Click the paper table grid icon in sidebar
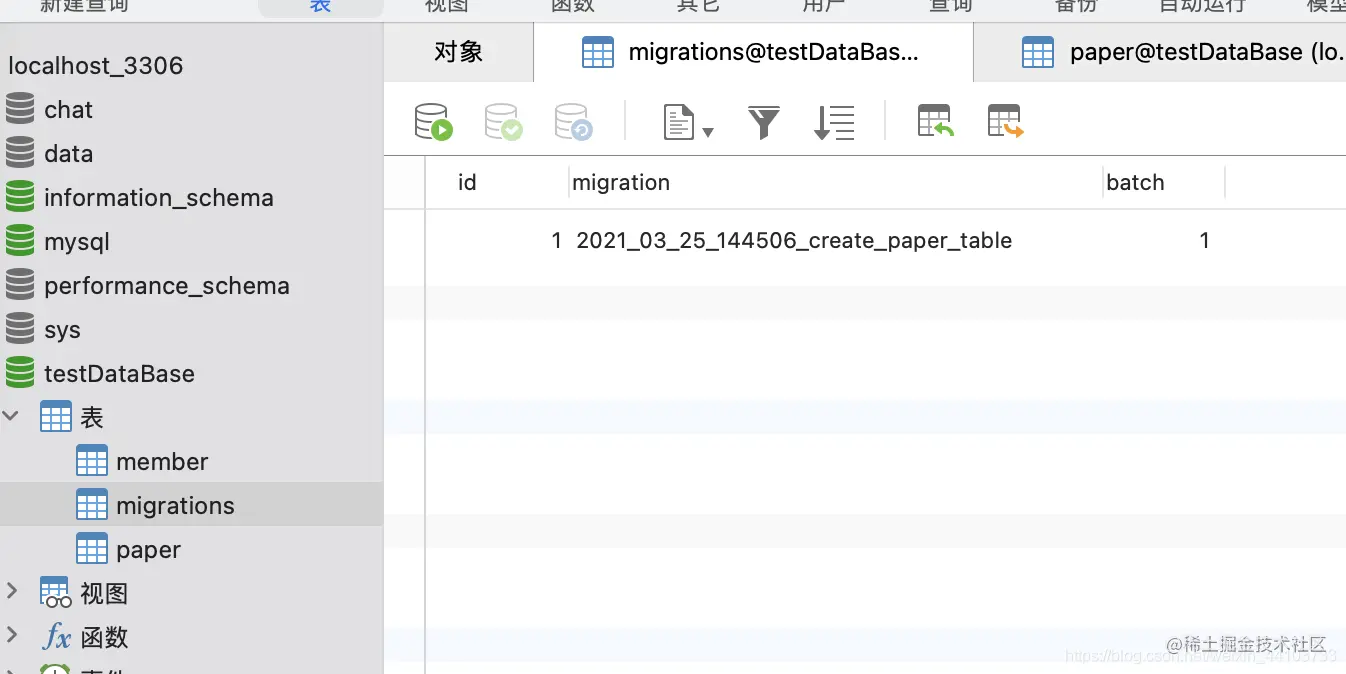The height and width of the screenshot is (674, 1346). coord(92,549)
